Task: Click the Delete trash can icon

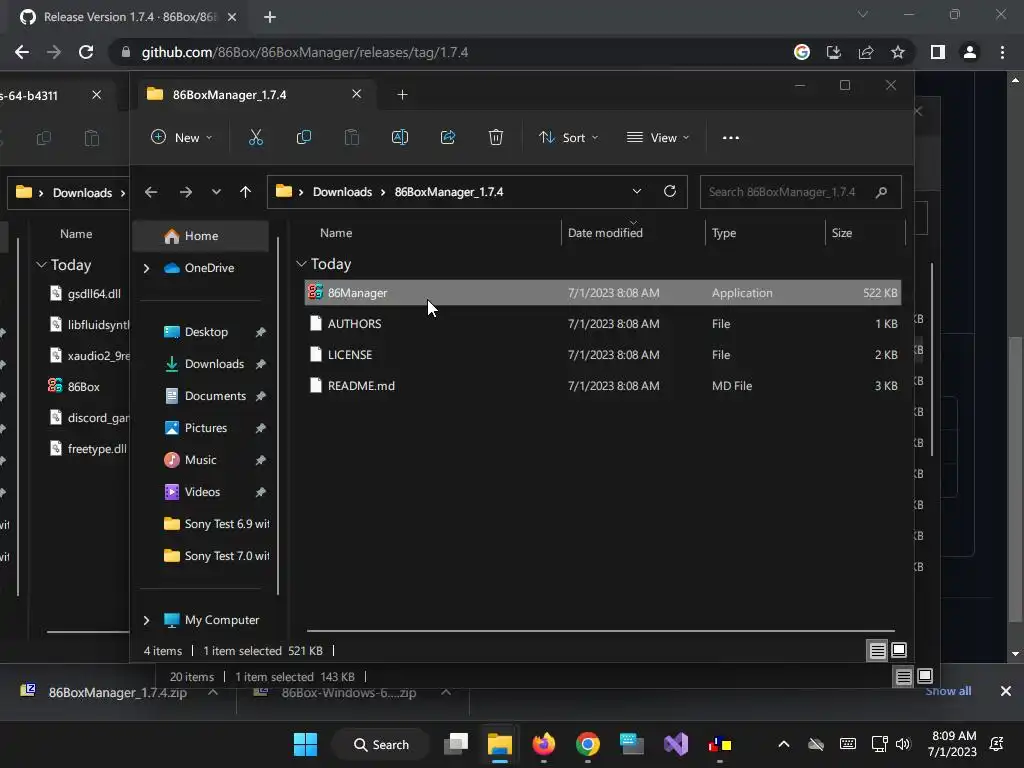Action: (x=496, y=137)
